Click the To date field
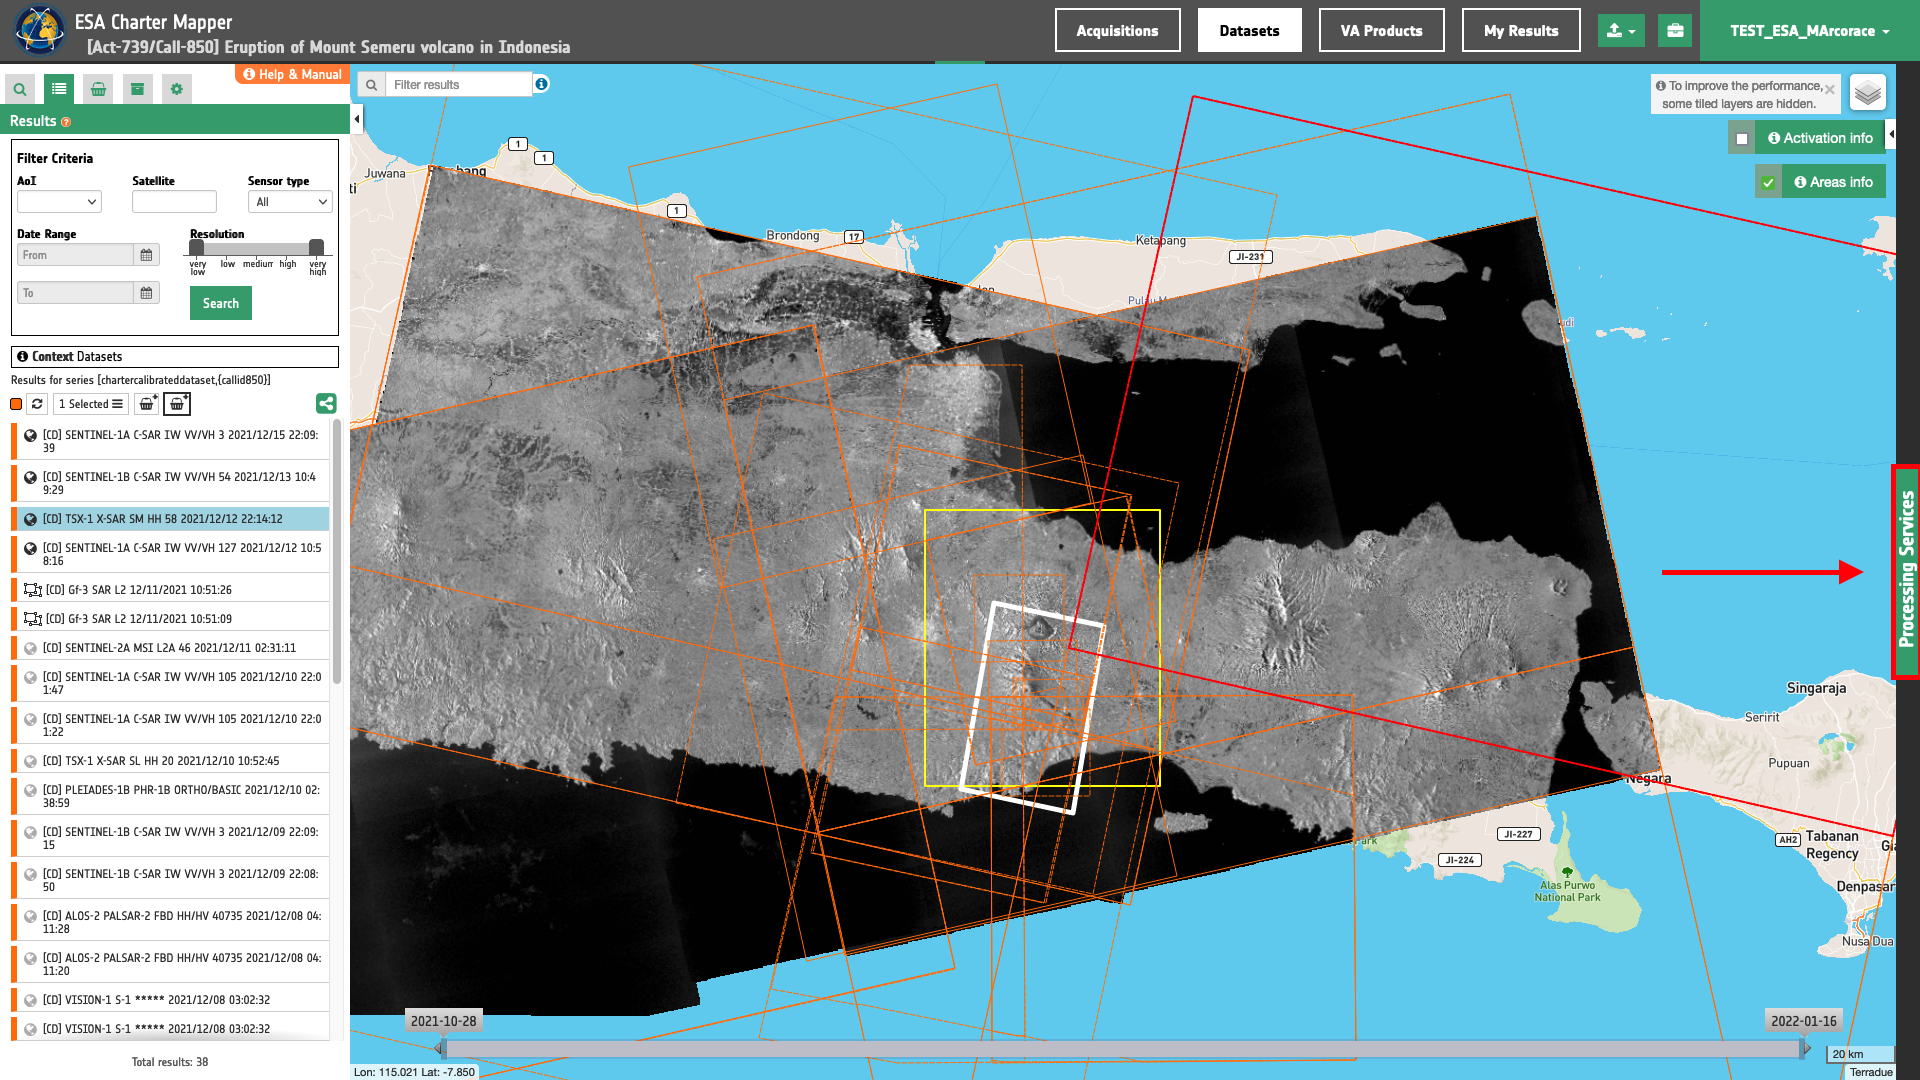 (x=75, y=293)
